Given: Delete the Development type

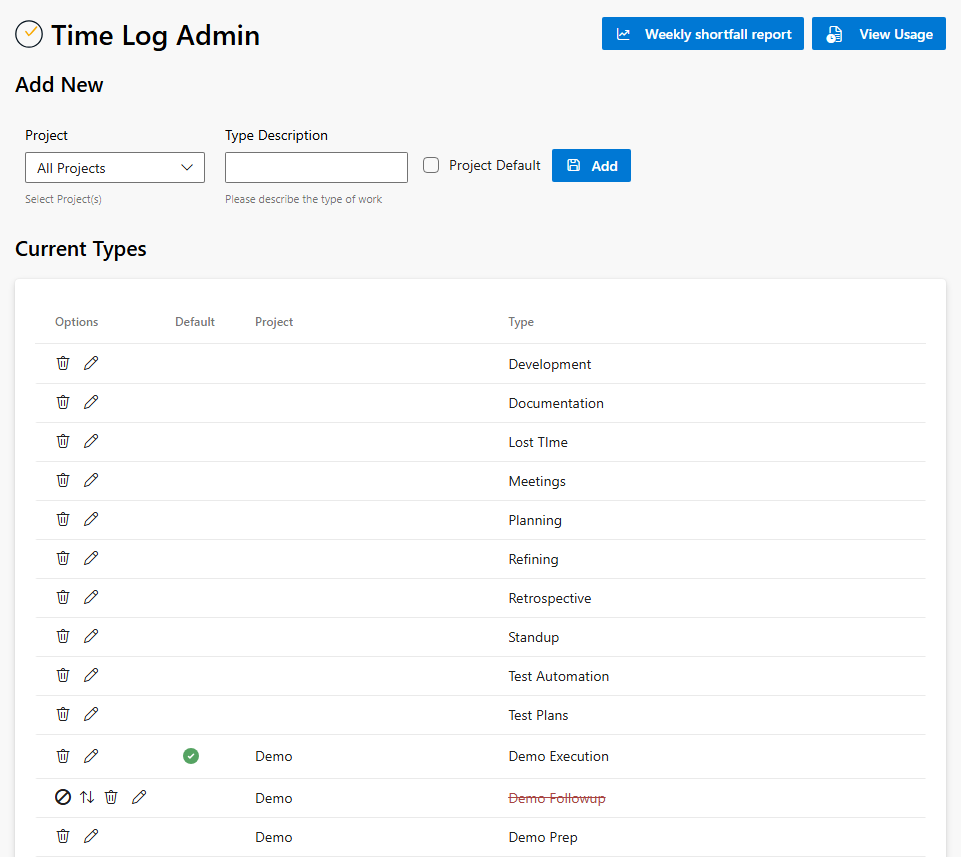Looking at the screenshot, I should click(x=63, y=363).
